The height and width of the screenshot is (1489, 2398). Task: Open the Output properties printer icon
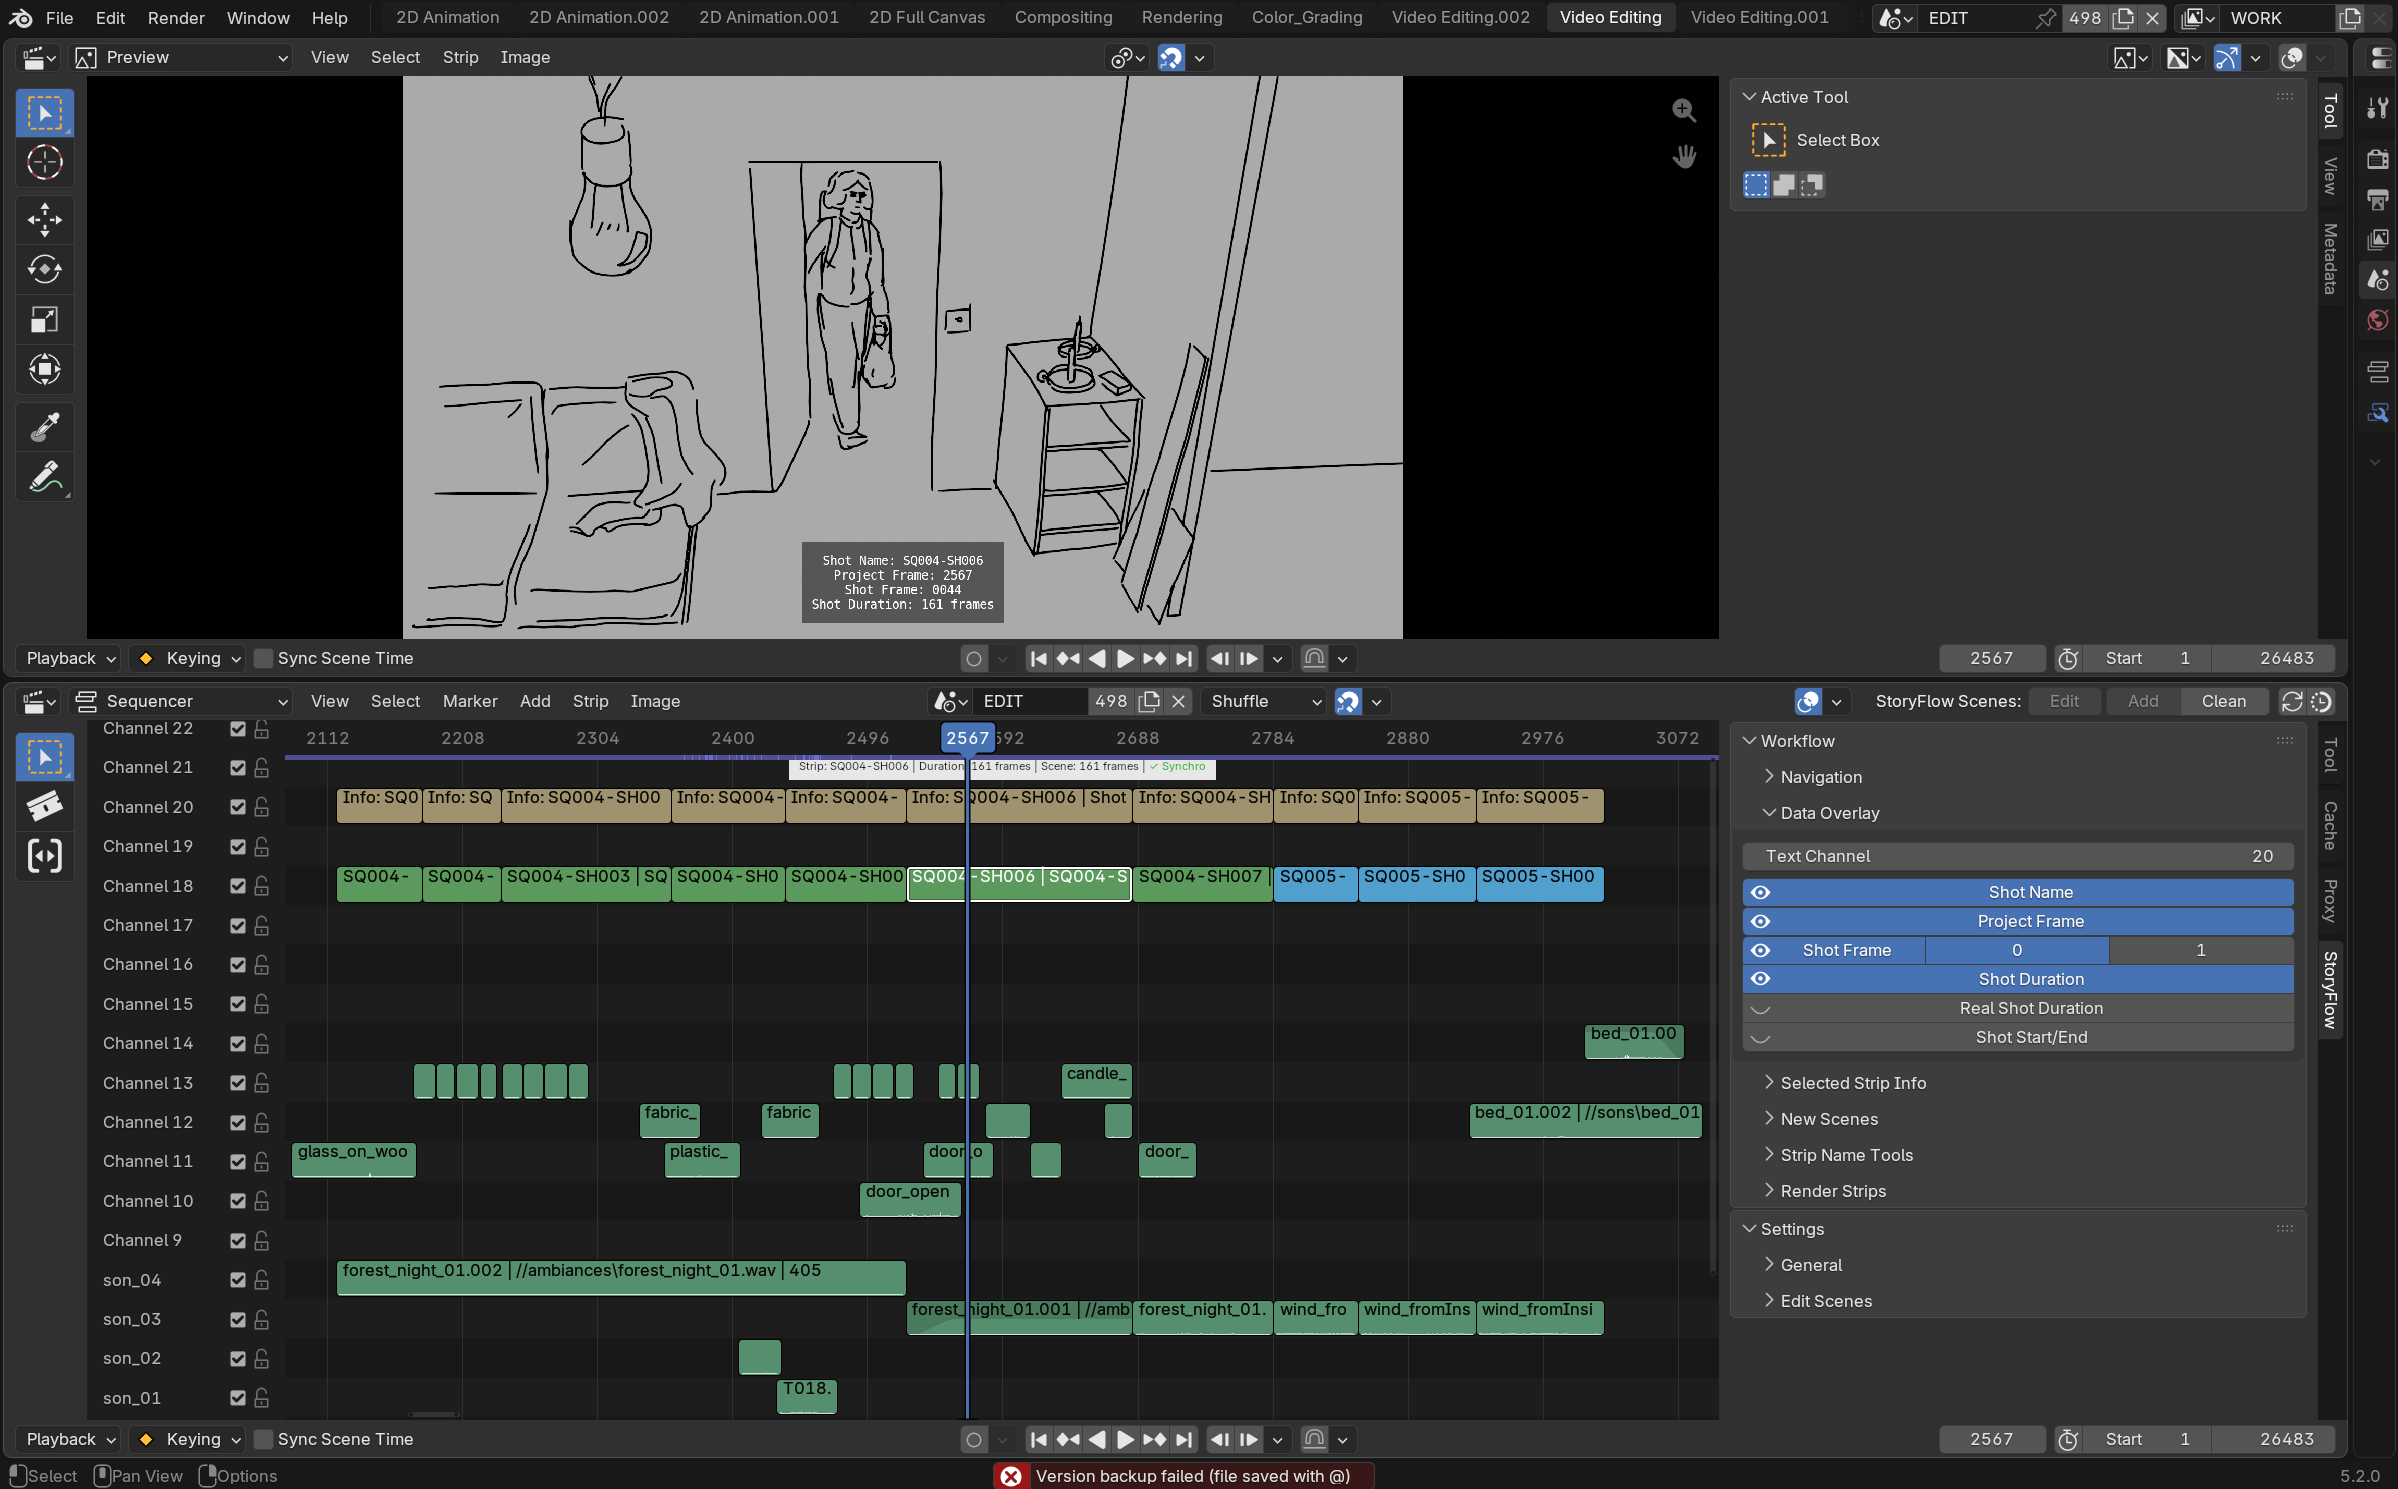pyautogui.click(x=2378, y=199)
